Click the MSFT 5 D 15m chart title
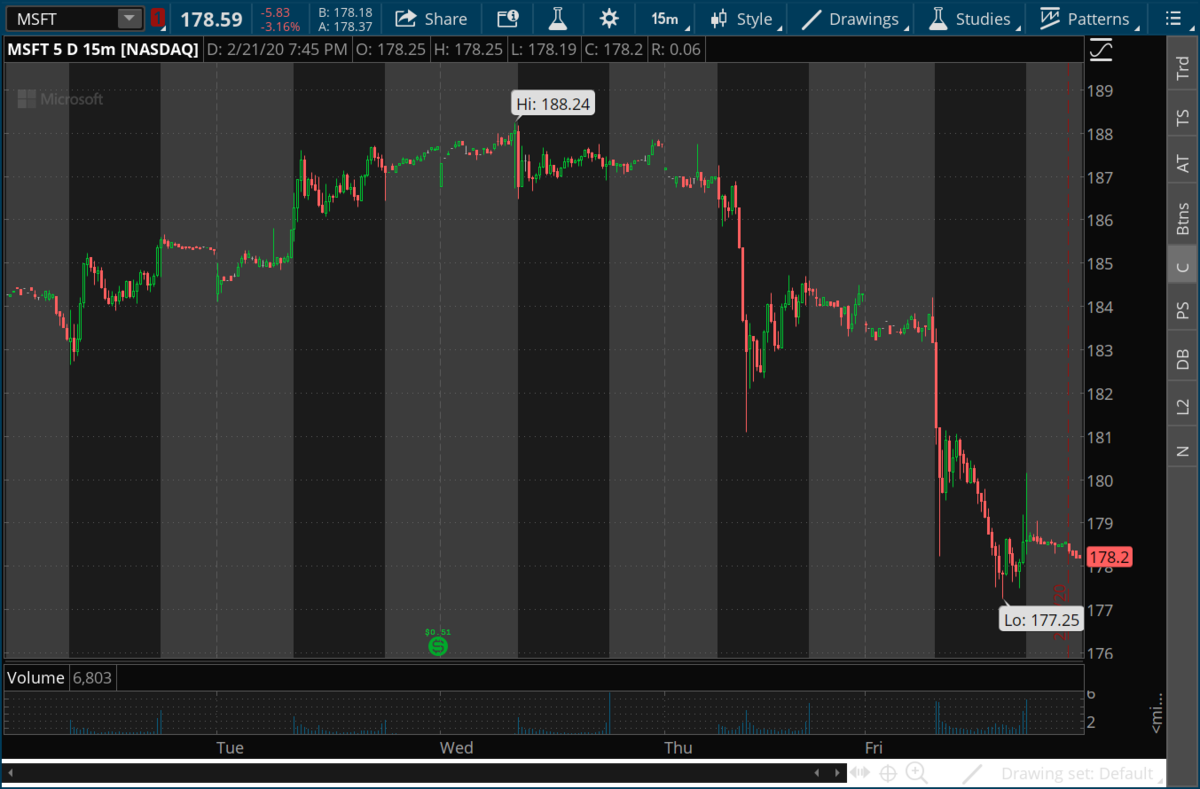This screenshot has height=789, width=1200. [x=103, y=49]
